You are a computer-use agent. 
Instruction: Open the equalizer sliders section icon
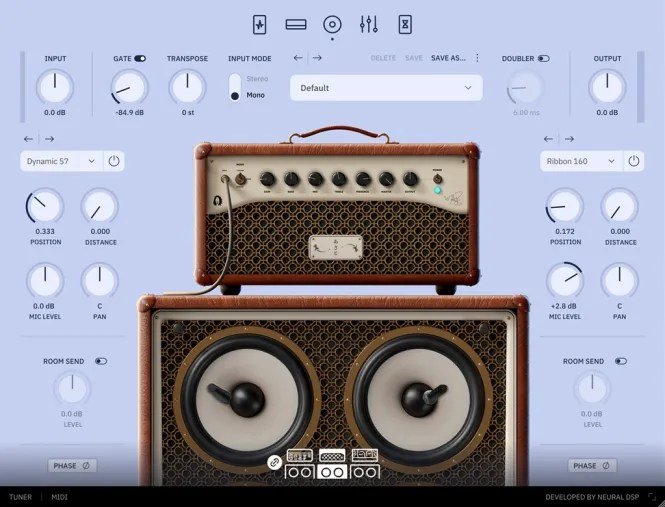coord(368,24)
